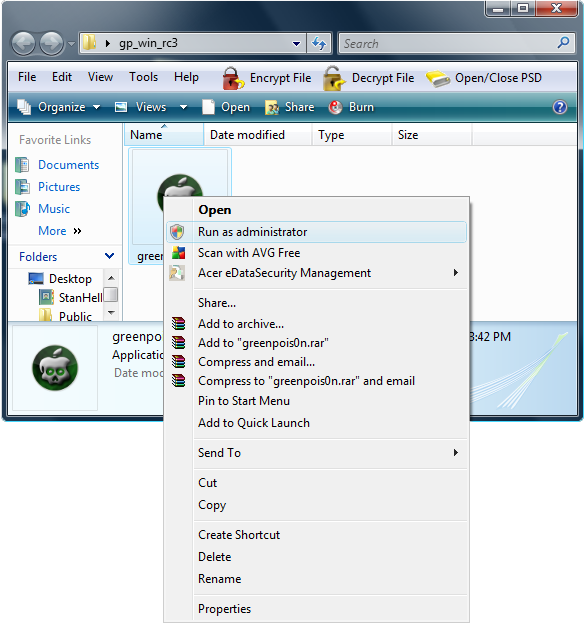Select Create Shortcut

pos(317,535)
